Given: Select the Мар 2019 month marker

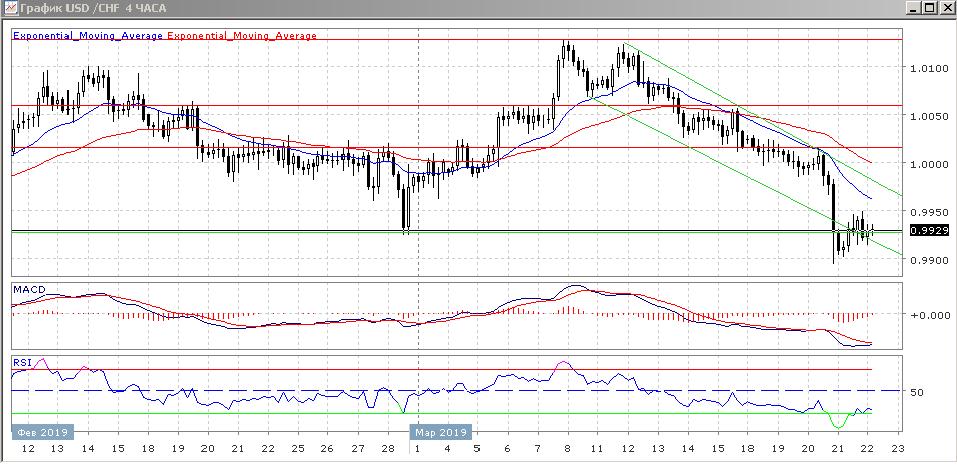Looking at the screenshot, I should click(x=440, y=432).
